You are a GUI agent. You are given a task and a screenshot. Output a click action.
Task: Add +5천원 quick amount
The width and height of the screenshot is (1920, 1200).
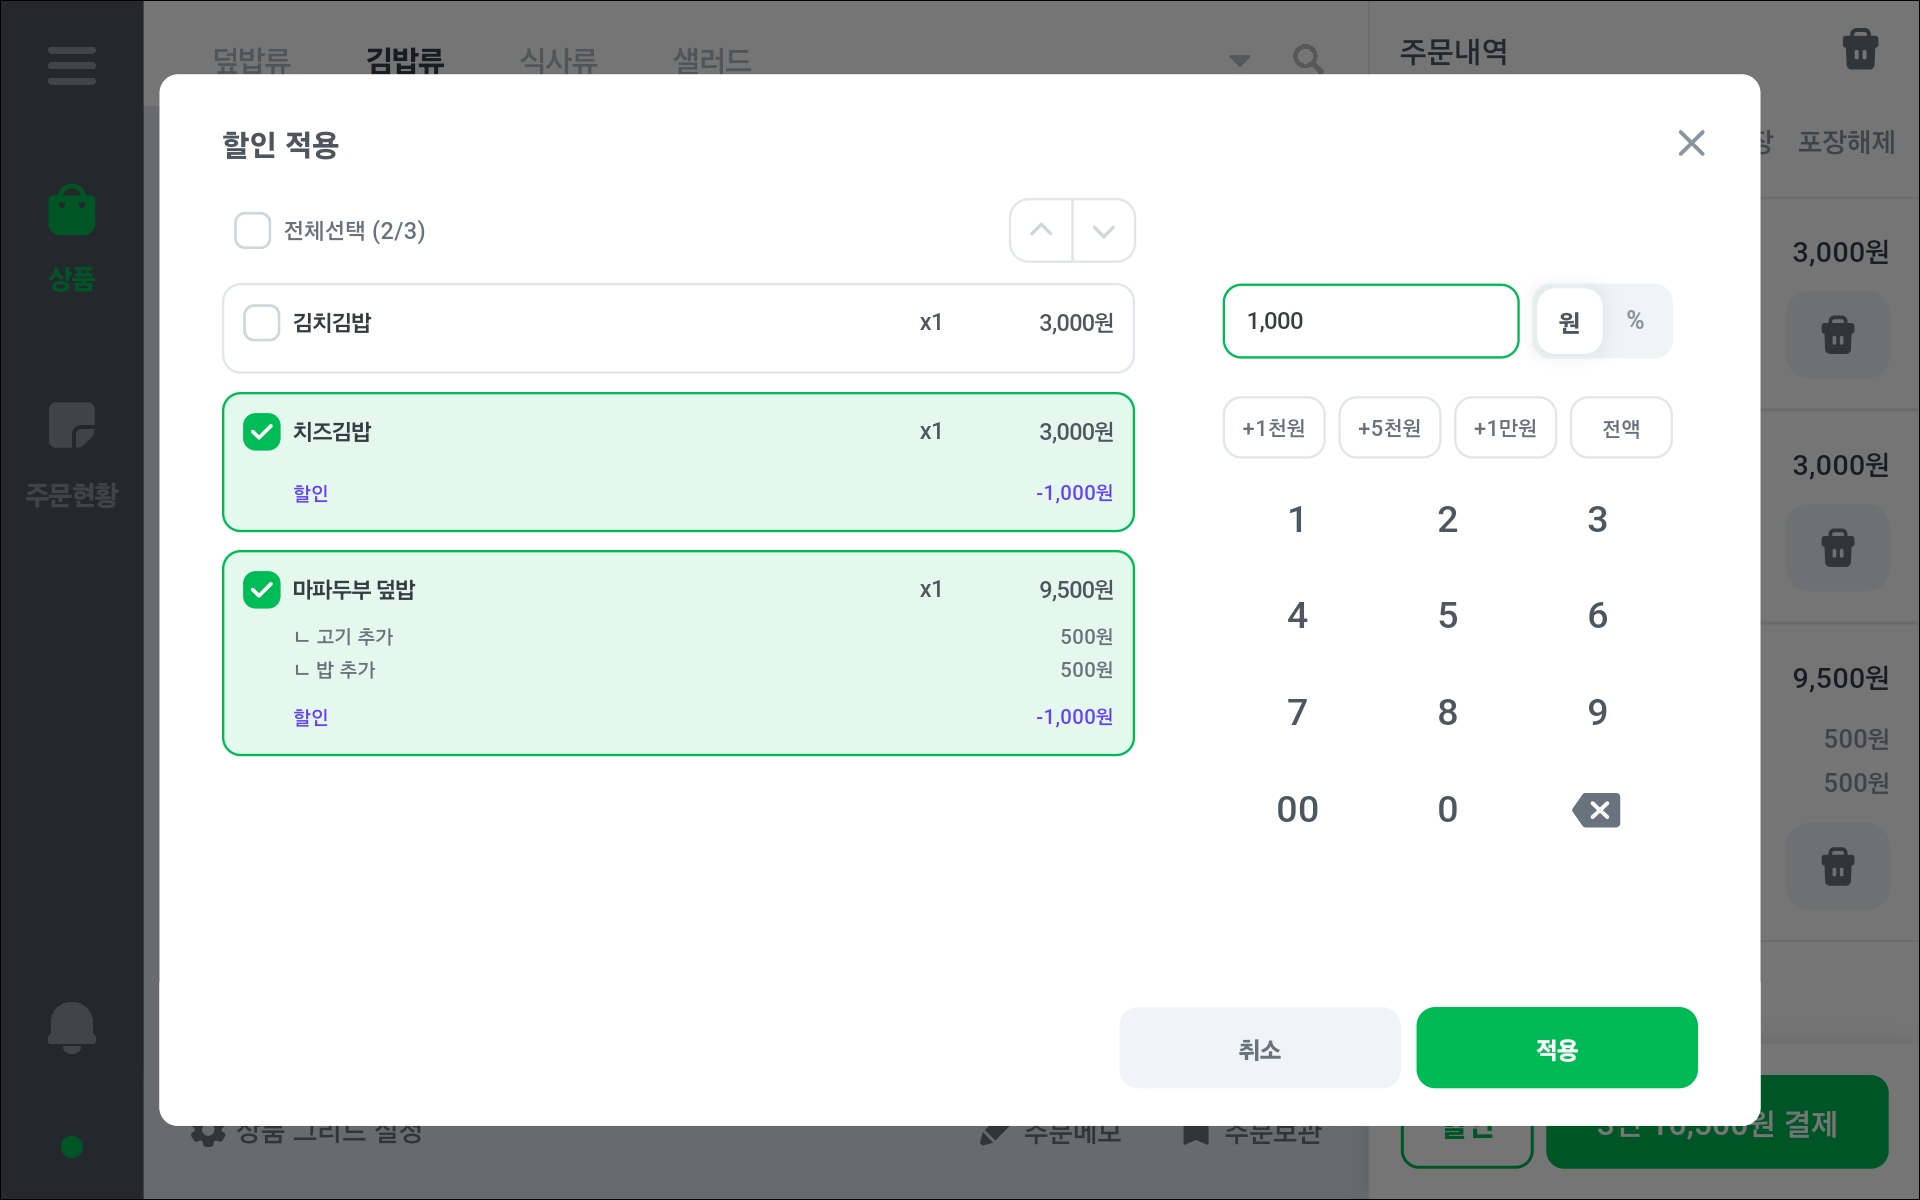[1389, 428]
